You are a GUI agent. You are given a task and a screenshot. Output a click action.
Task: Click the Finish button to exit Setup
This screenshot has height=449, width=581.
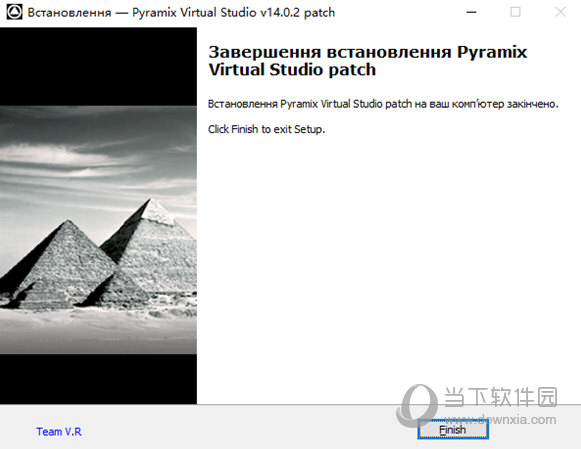pos(453,430)
